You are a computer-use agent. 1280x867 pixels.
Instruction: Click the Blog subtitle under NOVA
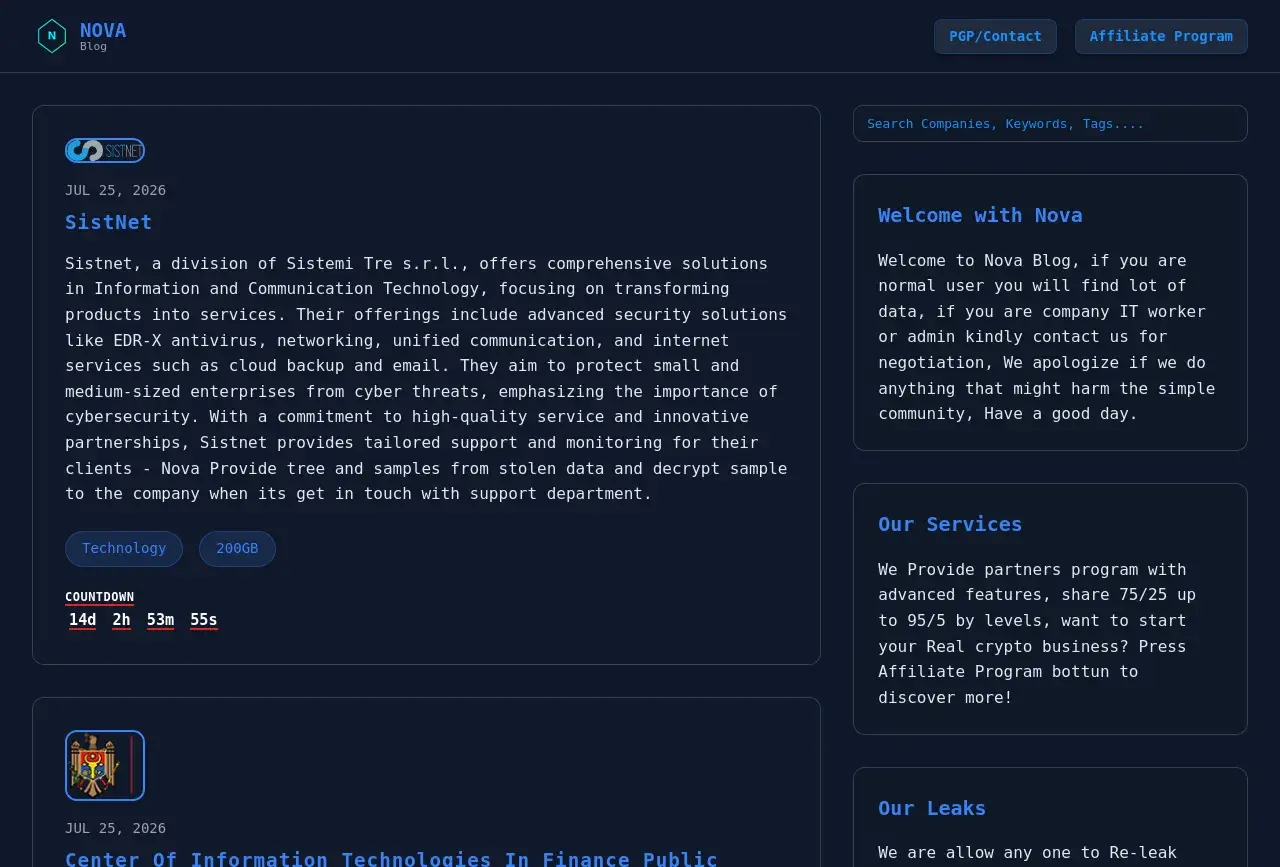coord(93,46)
